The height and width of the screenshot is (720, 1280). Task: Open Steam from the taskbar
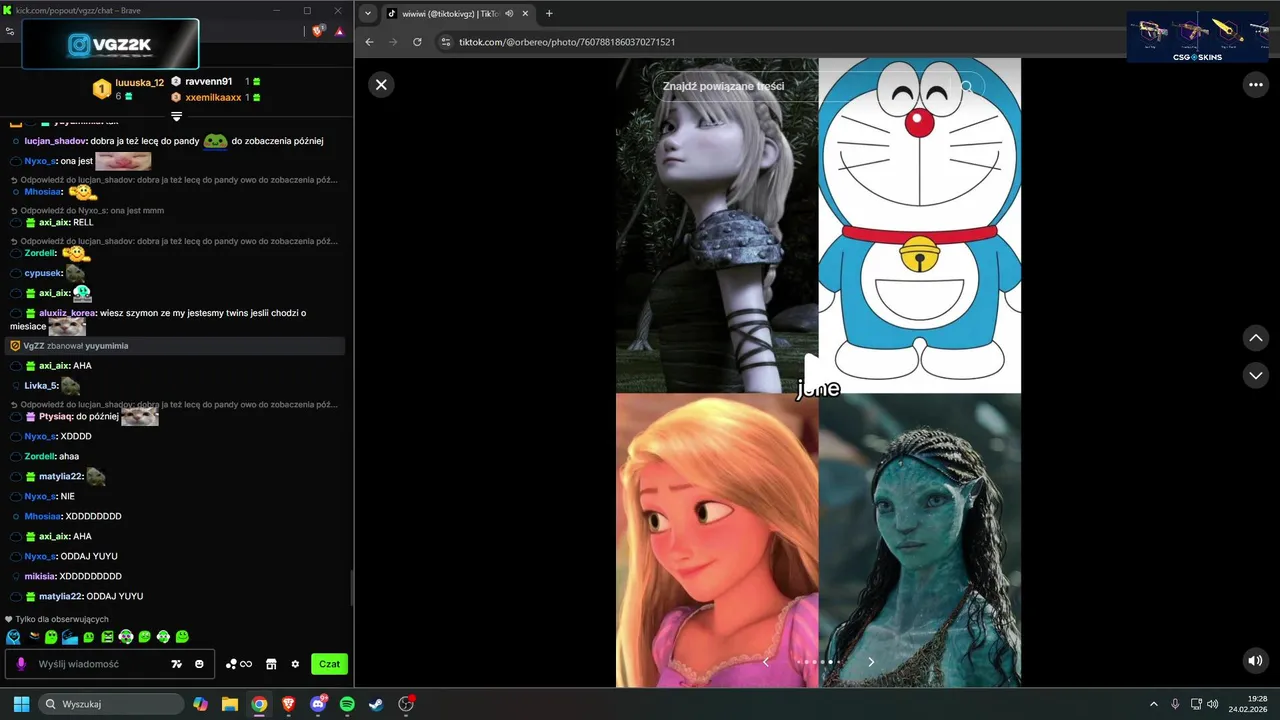coord(376,704)
